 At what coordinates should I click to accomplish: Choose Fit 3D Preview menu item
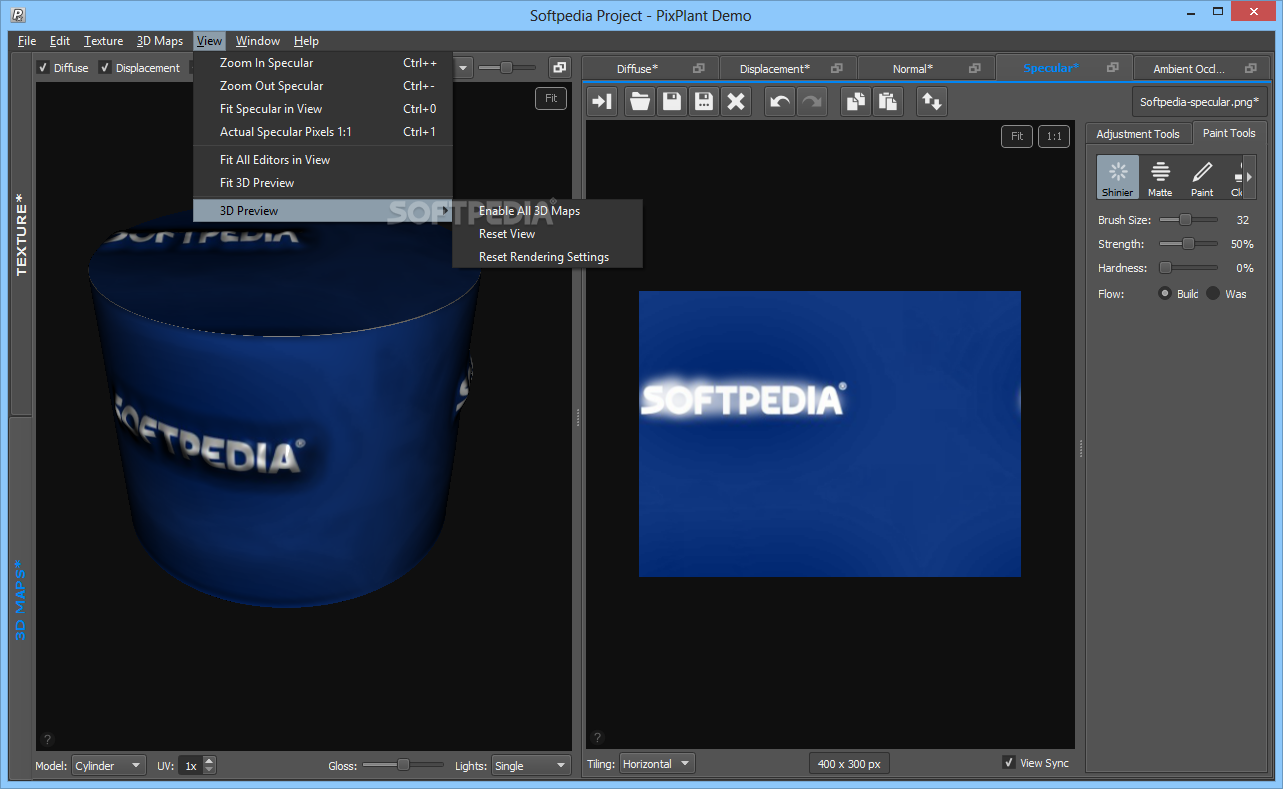click(323, 183)
